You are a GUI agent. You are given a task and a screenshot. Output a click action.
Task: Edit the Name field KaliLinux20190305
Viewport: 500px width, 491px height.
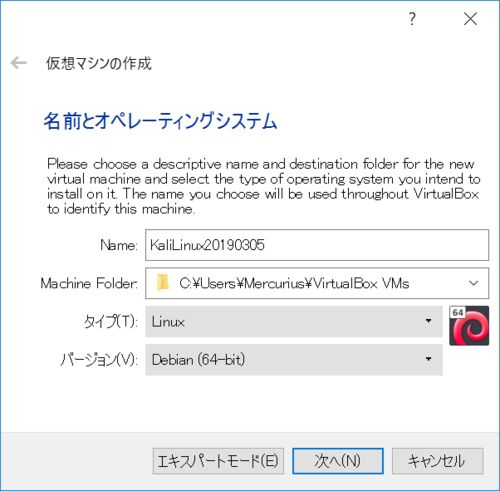[x=317, y=245]
